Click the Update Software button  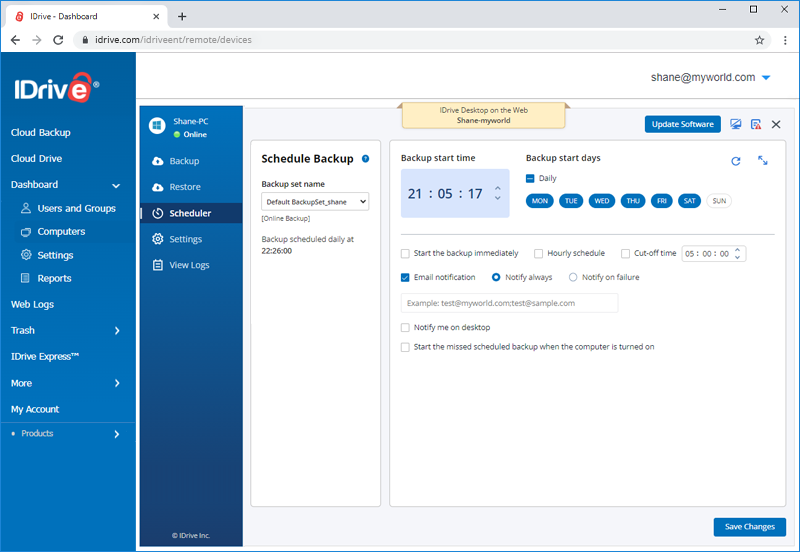(x=683, y=124)
